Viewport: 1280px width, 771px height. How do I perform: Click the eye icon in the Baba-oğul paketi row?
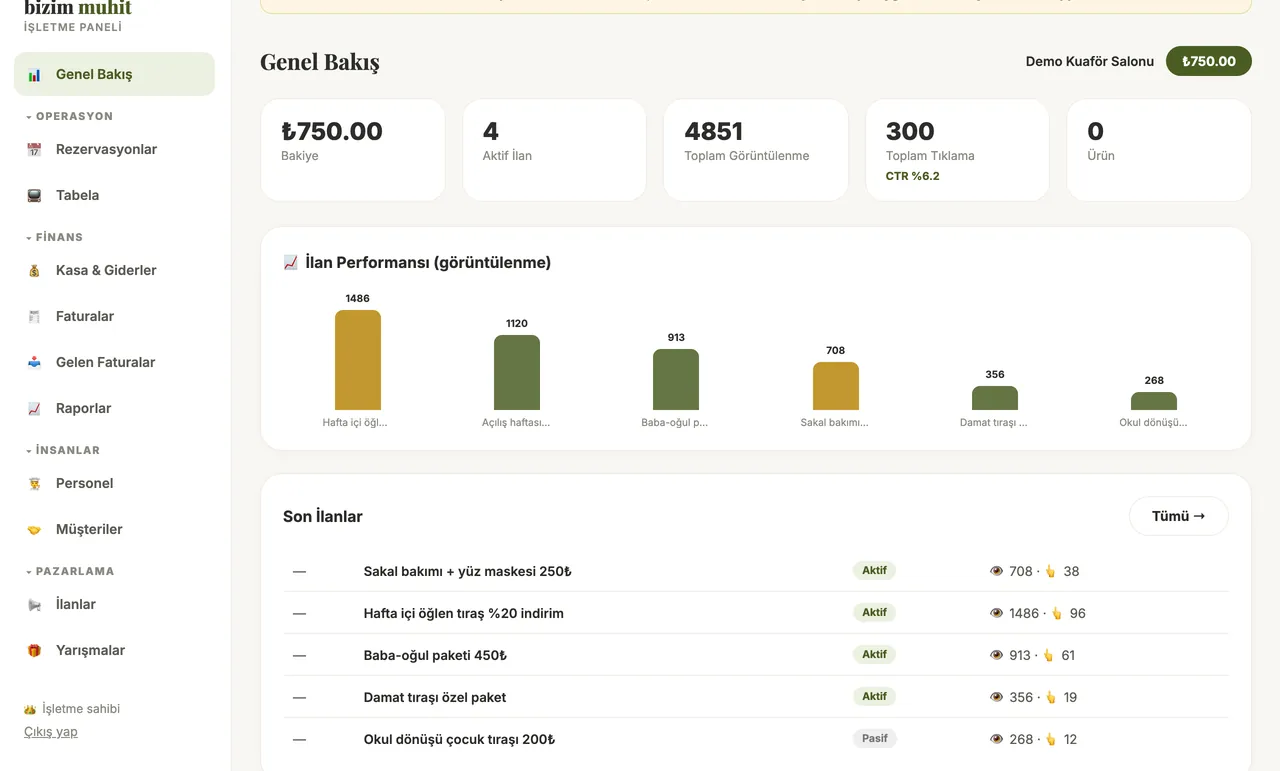point(996,655)
